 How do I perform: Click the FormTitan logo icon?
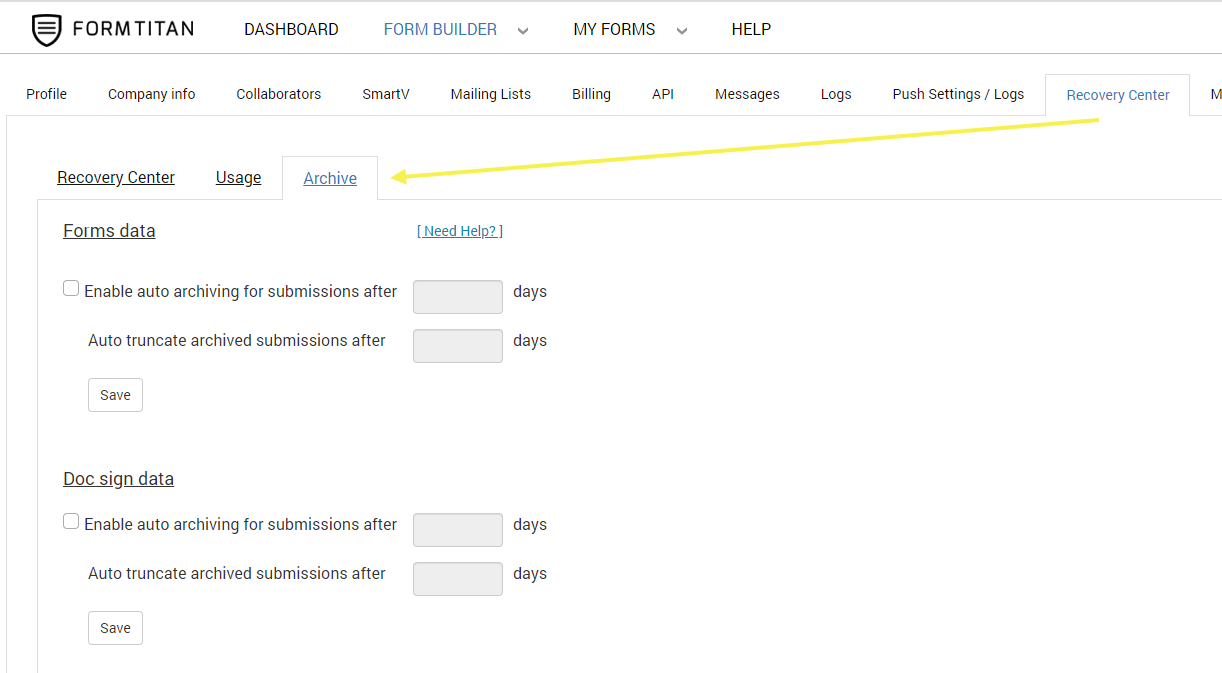46,30
